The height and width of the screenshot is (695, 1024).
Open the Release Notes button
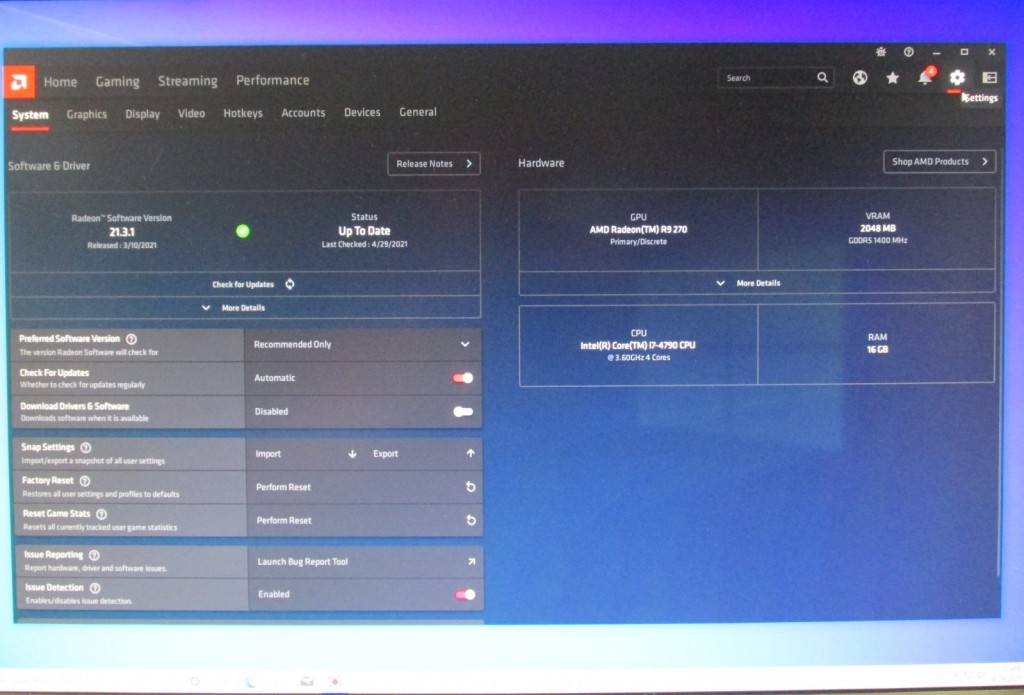click(434, 164)
